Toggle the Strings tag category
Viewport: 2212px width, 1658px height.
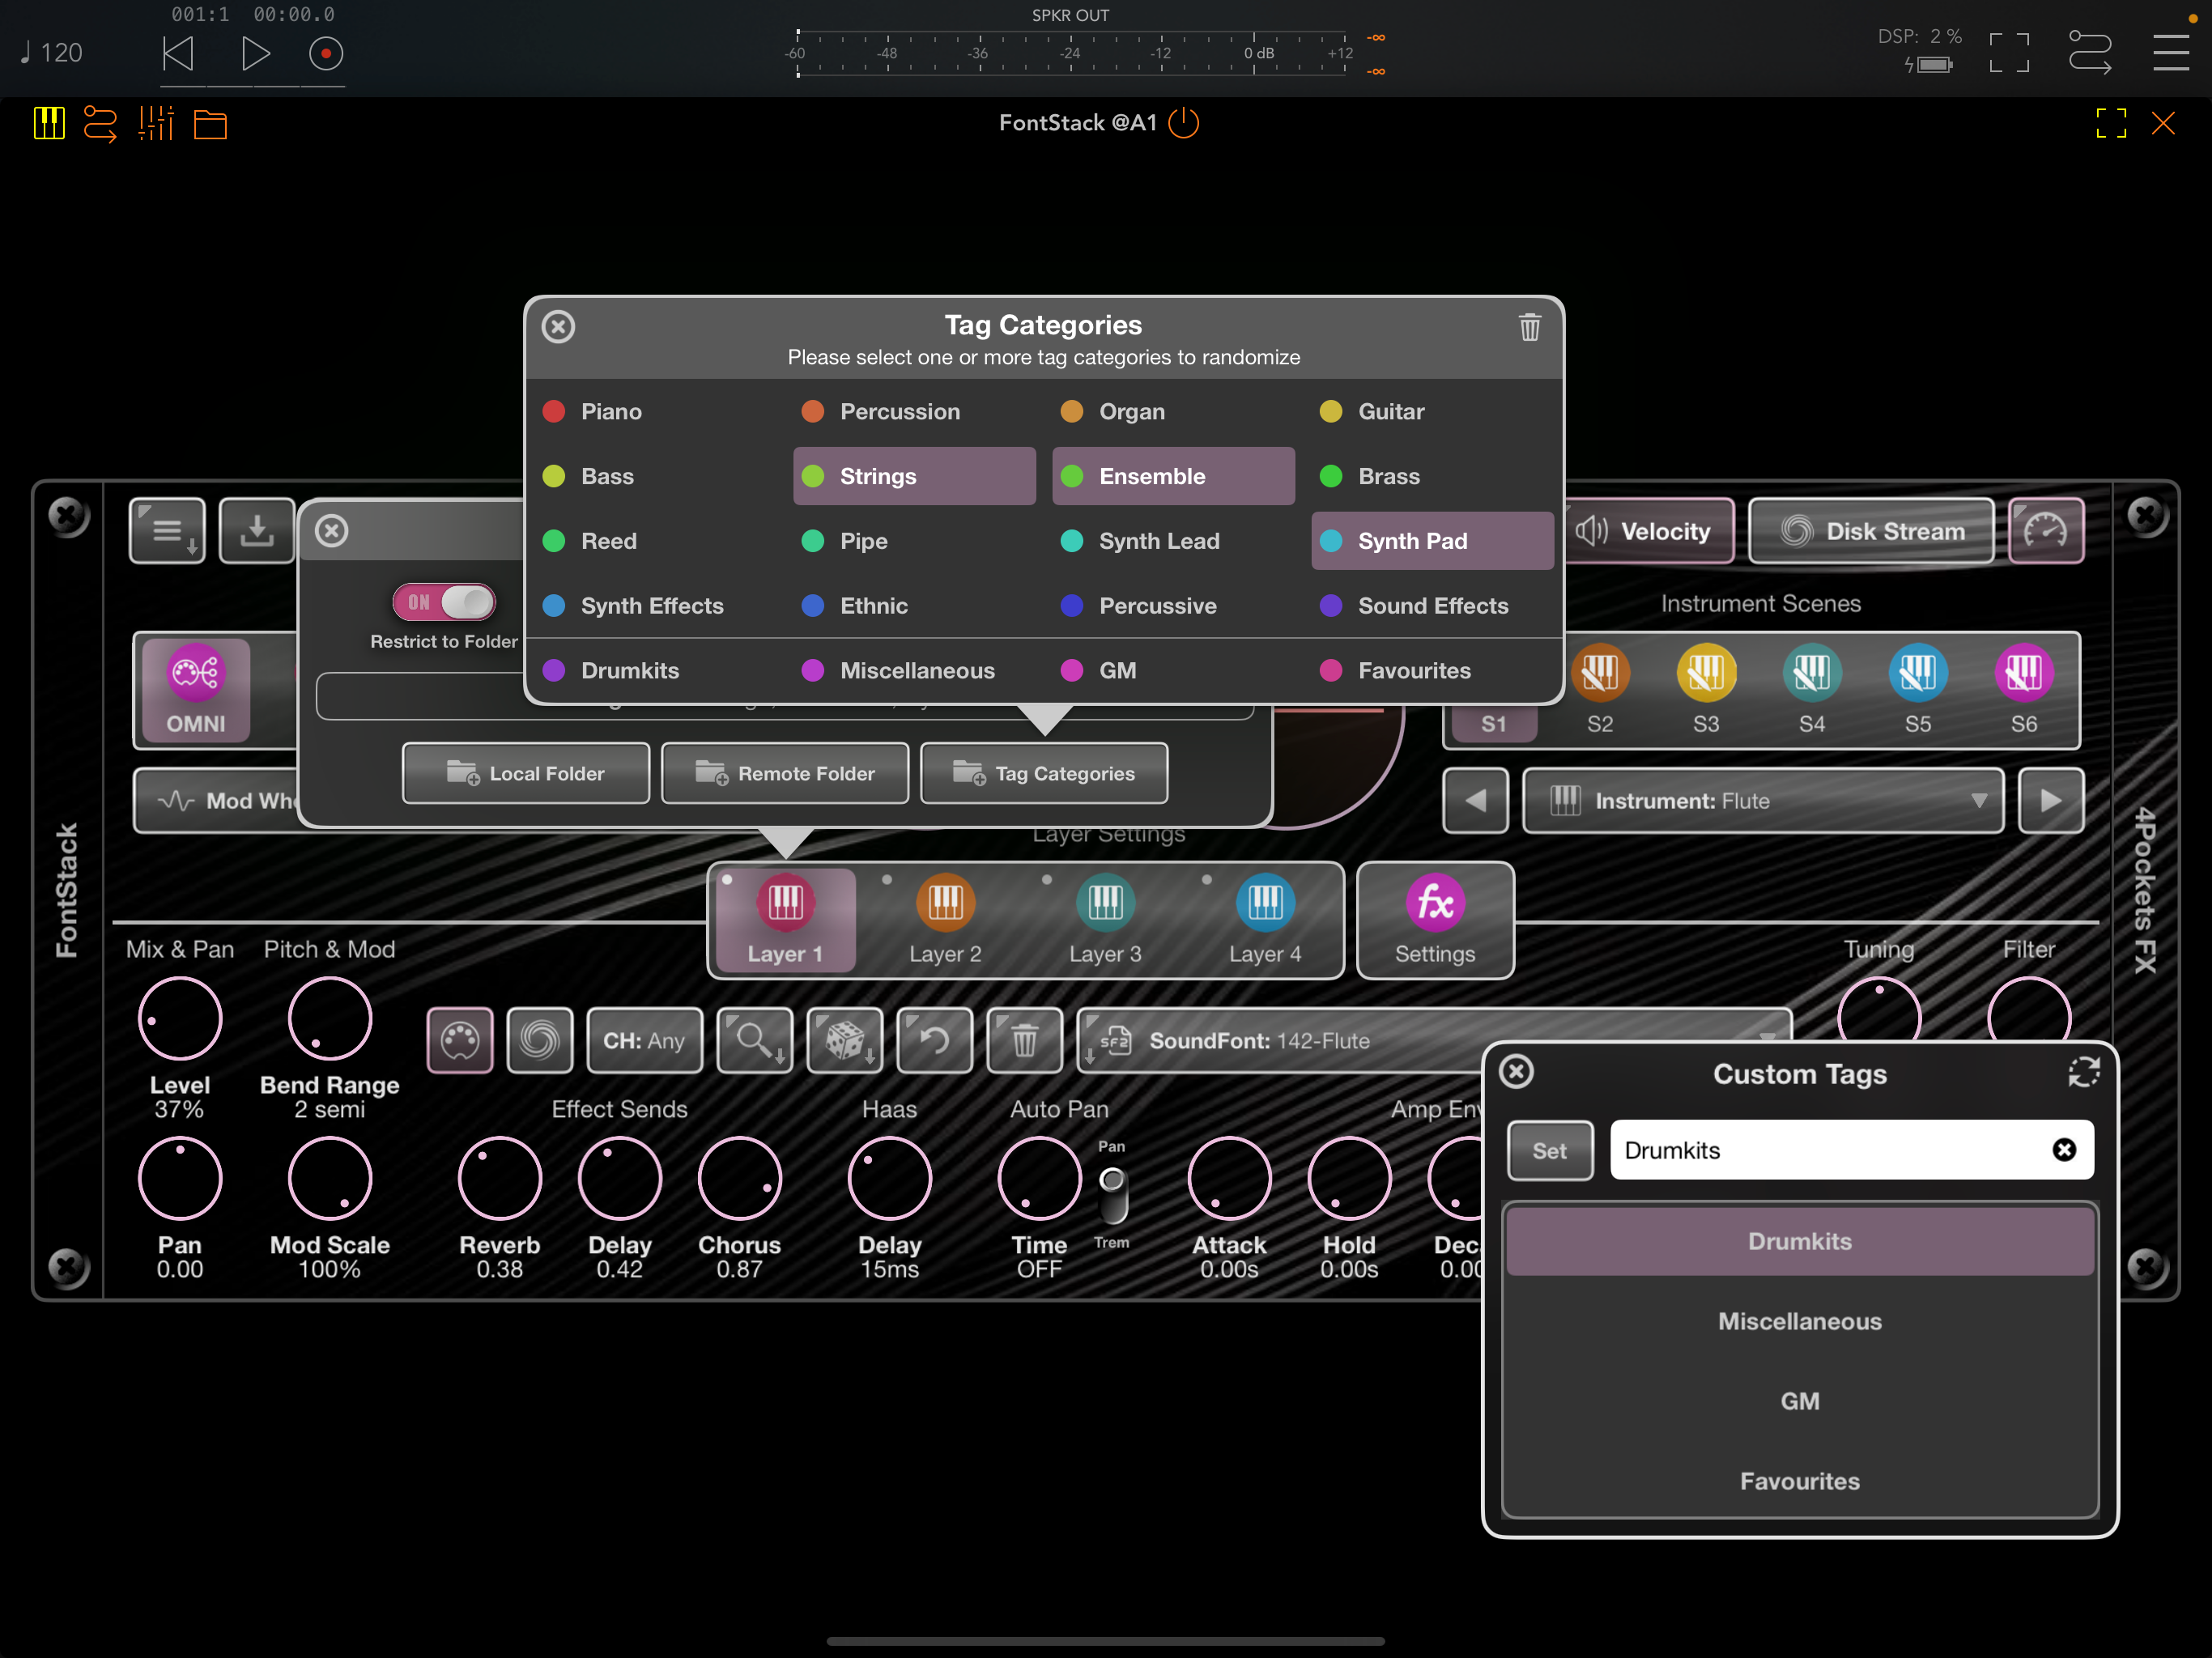pos(914,476)
